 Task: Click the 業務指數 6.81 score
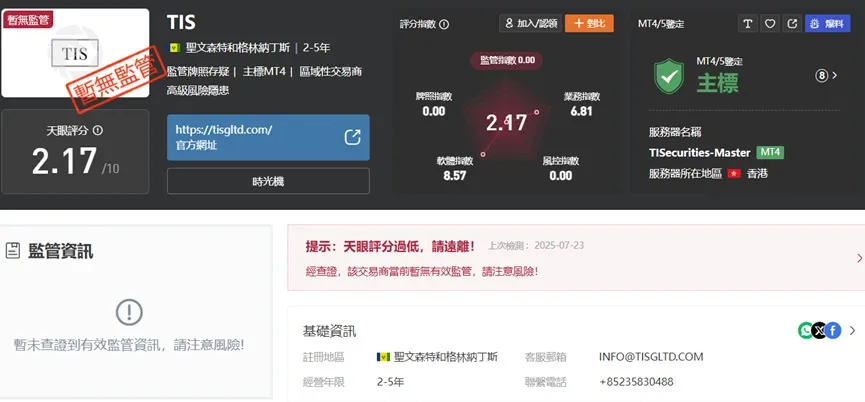[582, 104]
